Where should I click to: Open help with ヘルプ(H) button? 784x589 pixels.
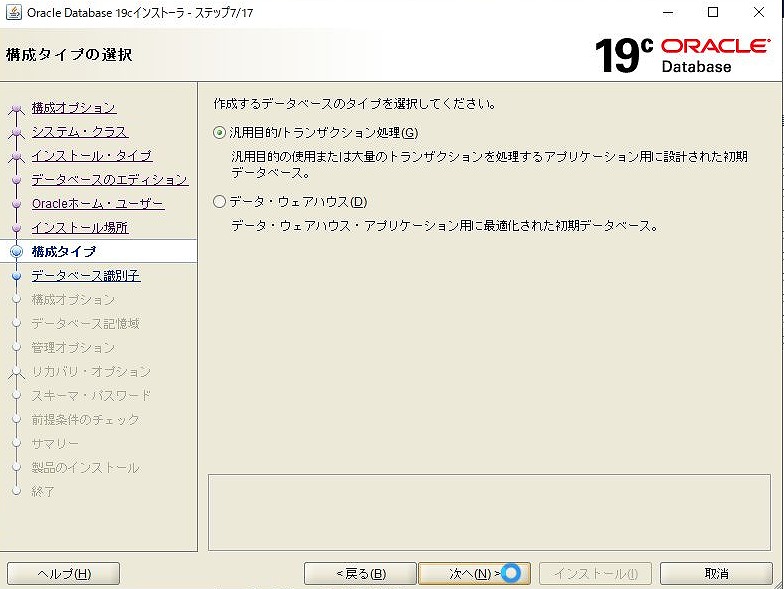click(x=64, y=574)
